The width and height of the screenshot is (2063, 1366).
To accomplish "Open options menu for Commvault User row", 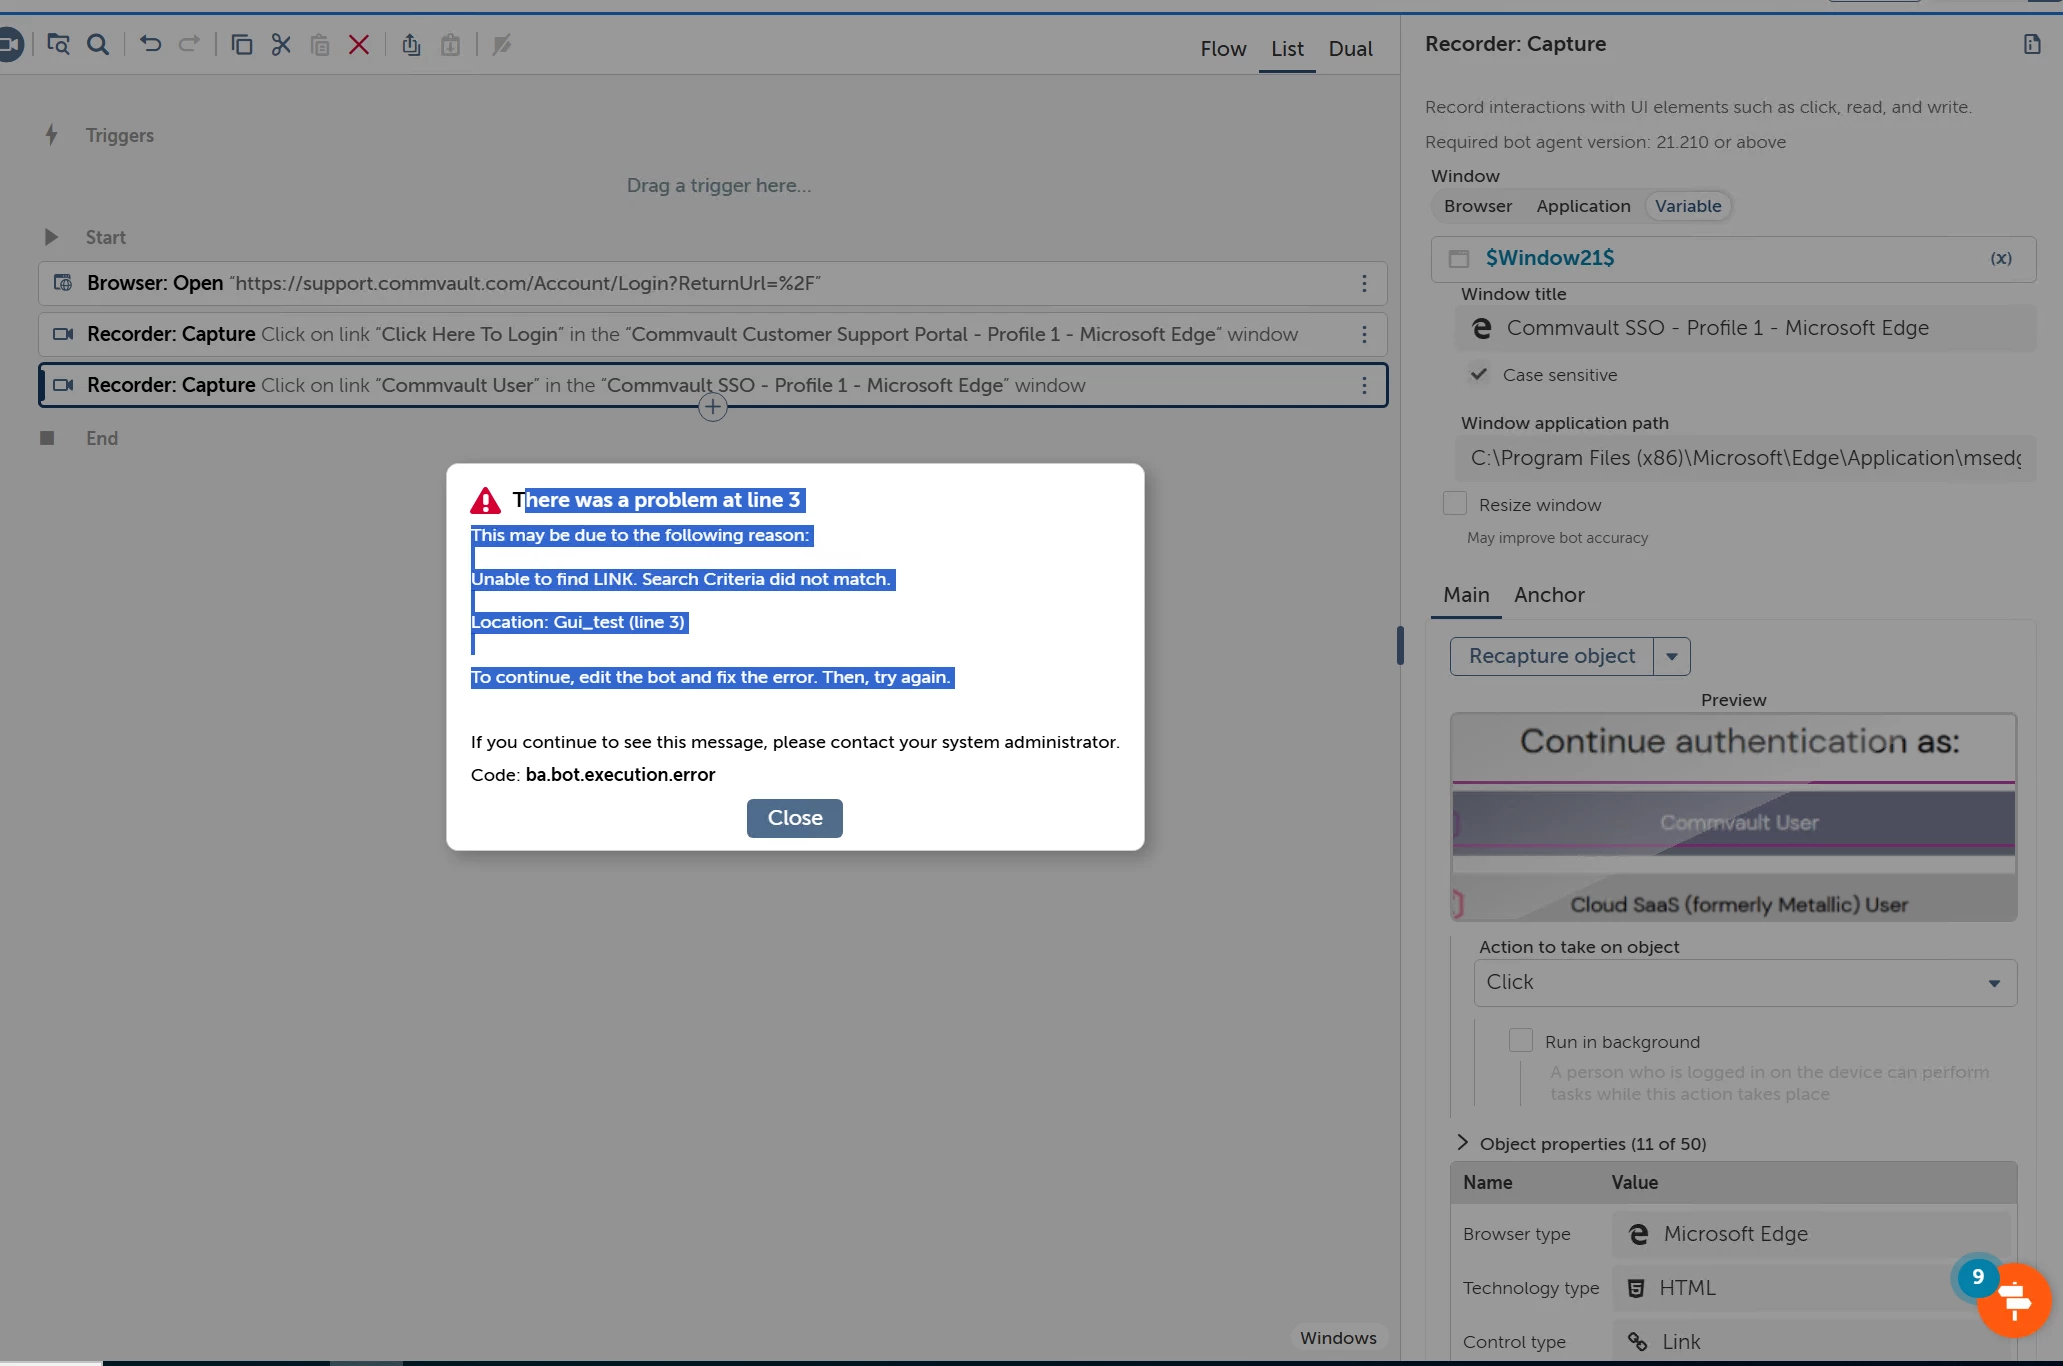I will click(1364, 386).
